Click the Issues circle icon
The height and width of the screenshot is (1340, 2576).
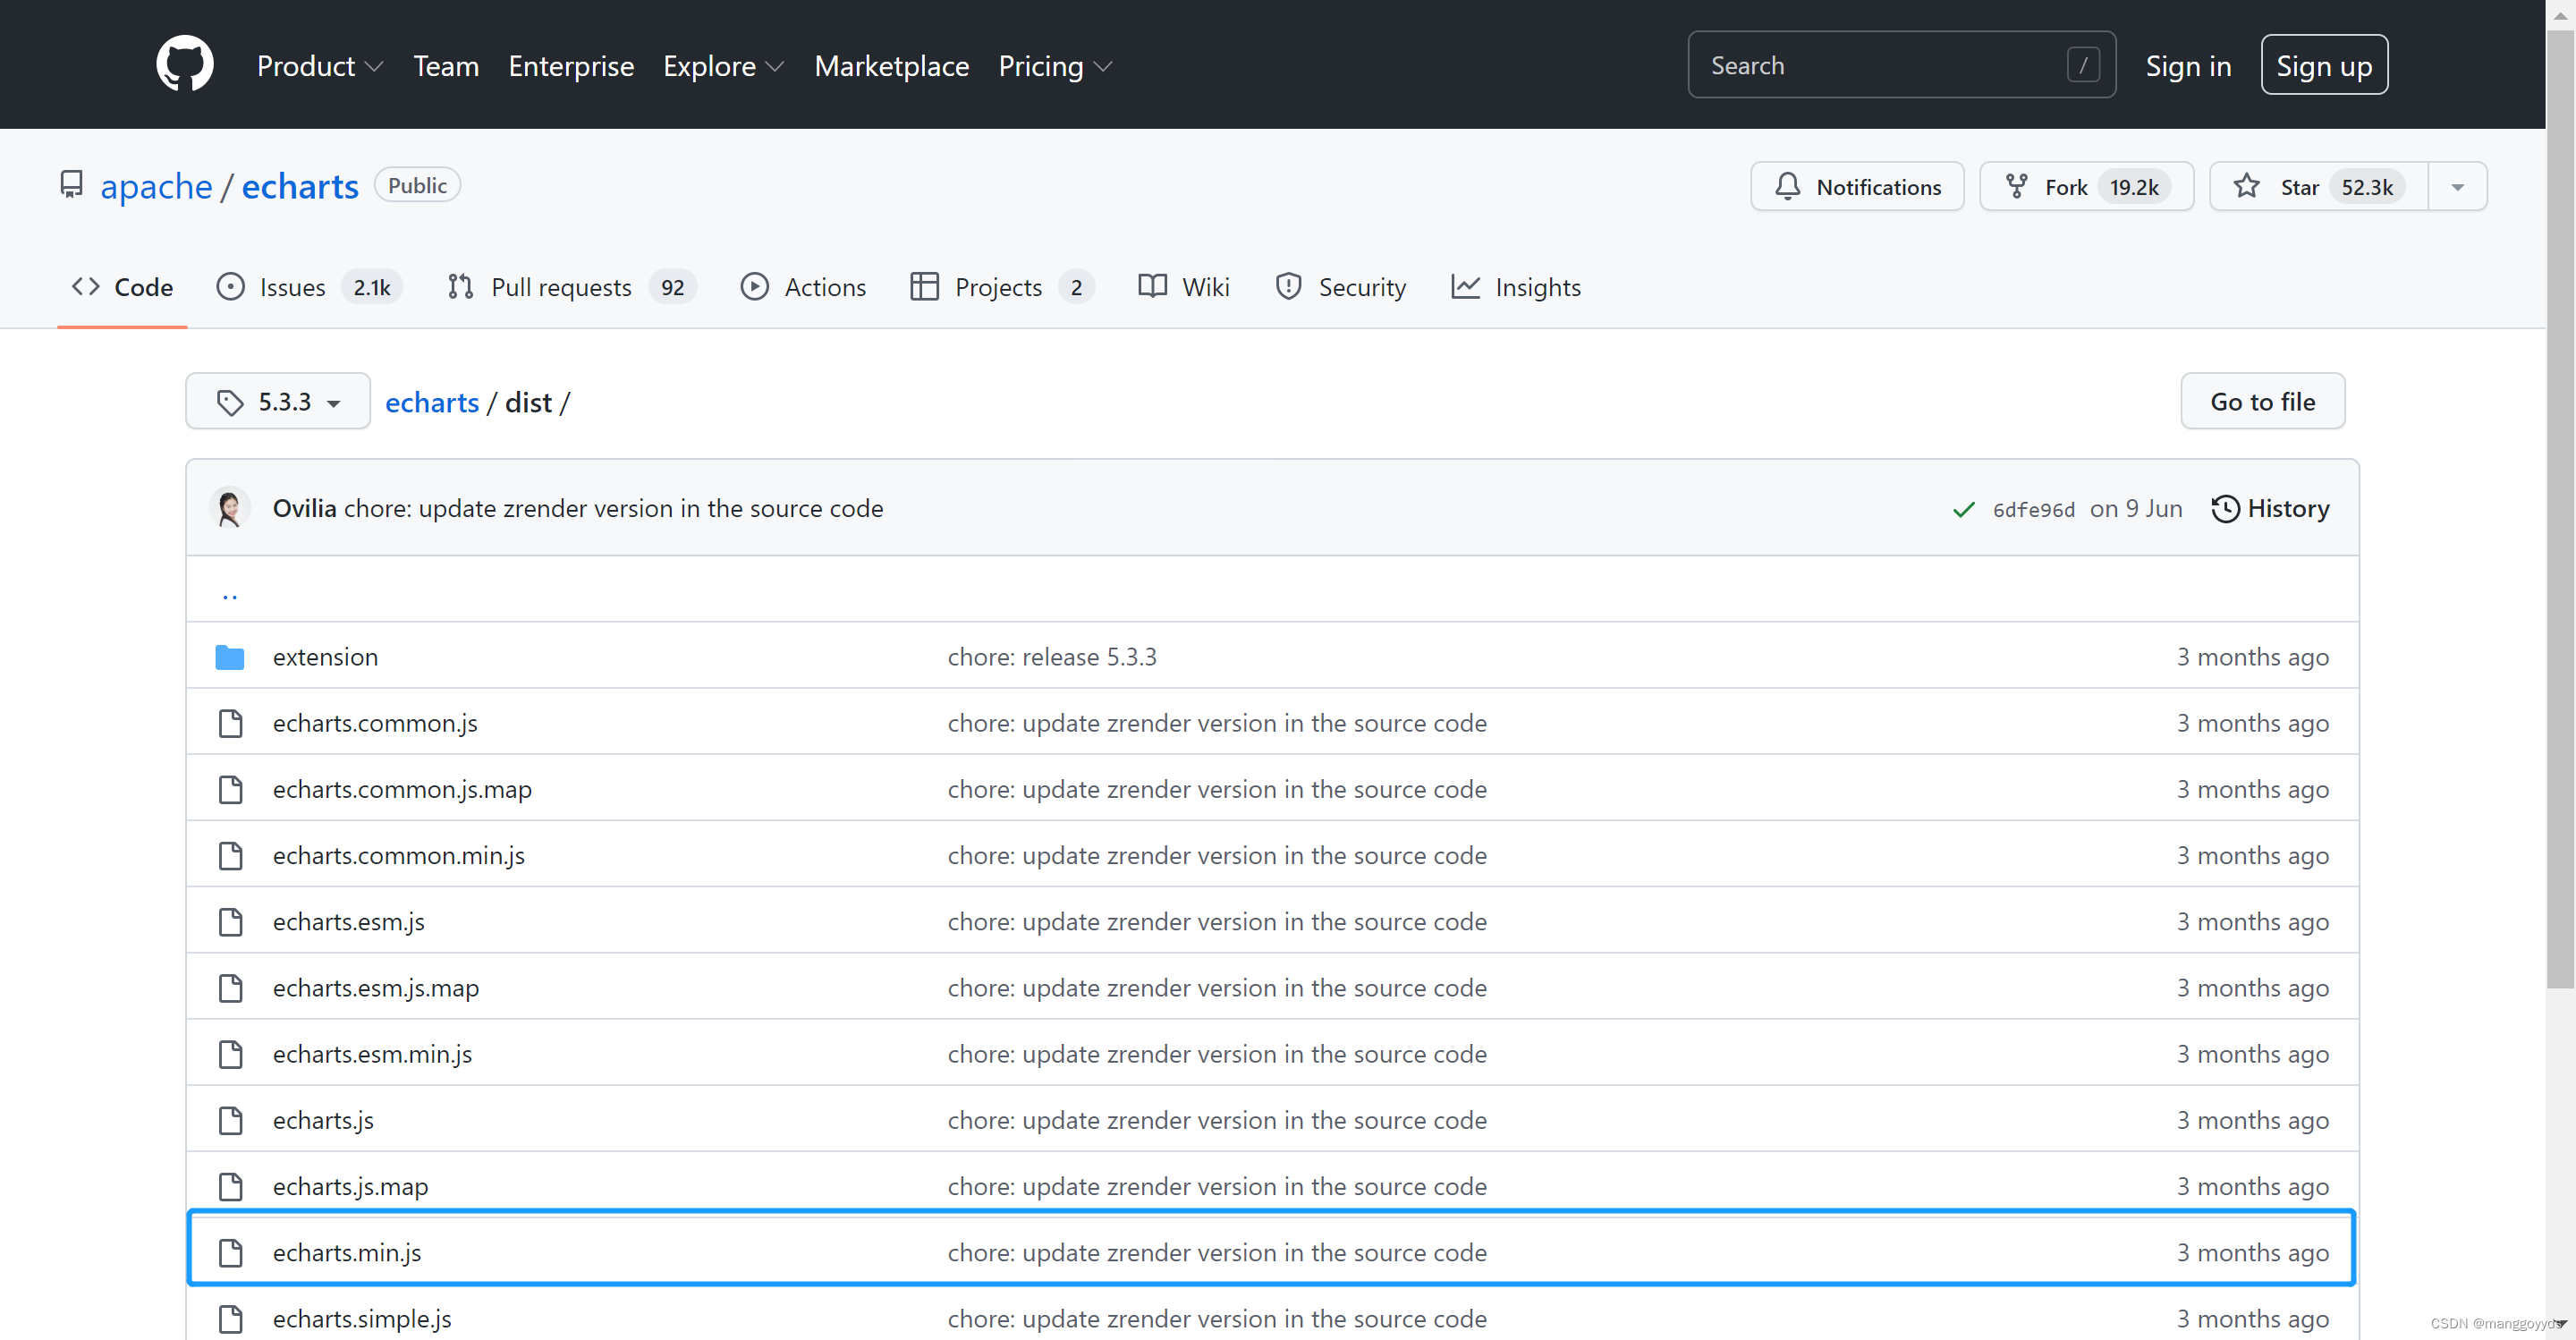(x=230, y=287)
